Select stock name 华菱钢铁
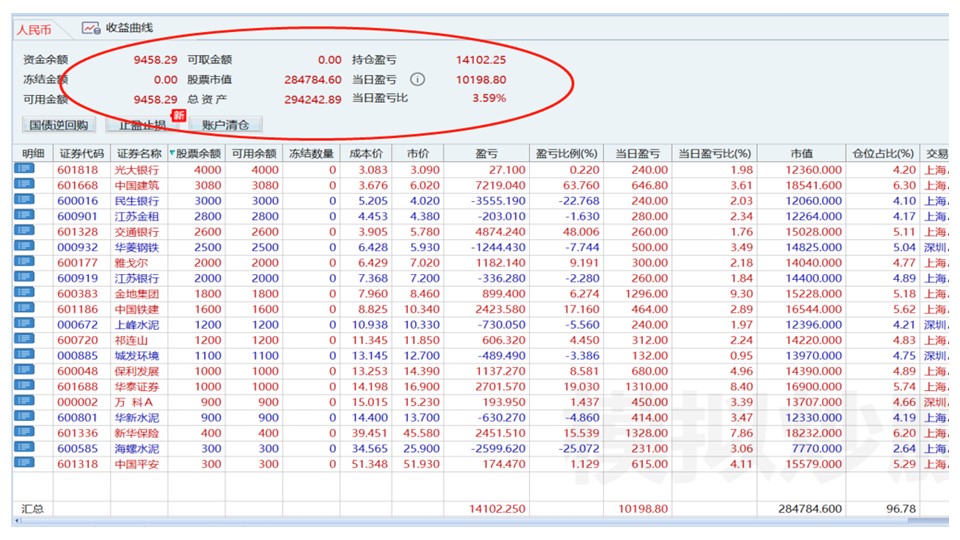The width and height of the screenshot is (960, 540). point(137,247)
